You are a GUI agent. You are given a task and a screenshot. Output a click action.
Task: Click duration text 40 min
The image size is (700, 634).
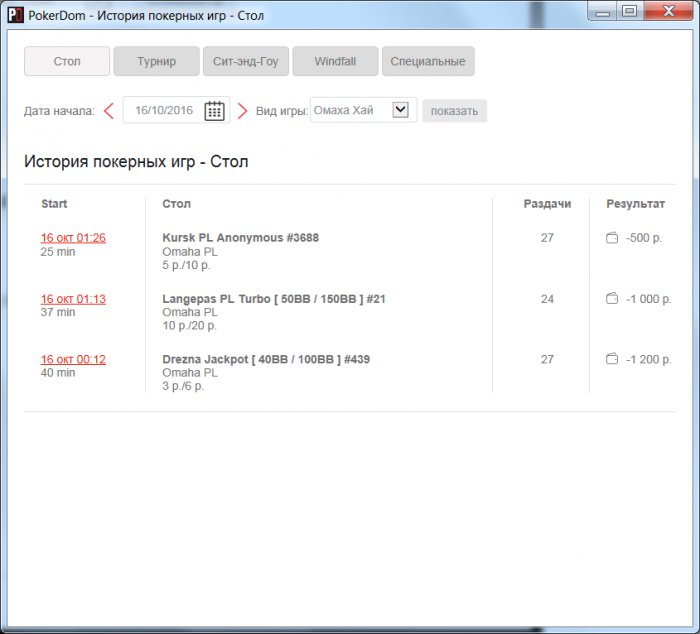point(58,372)
